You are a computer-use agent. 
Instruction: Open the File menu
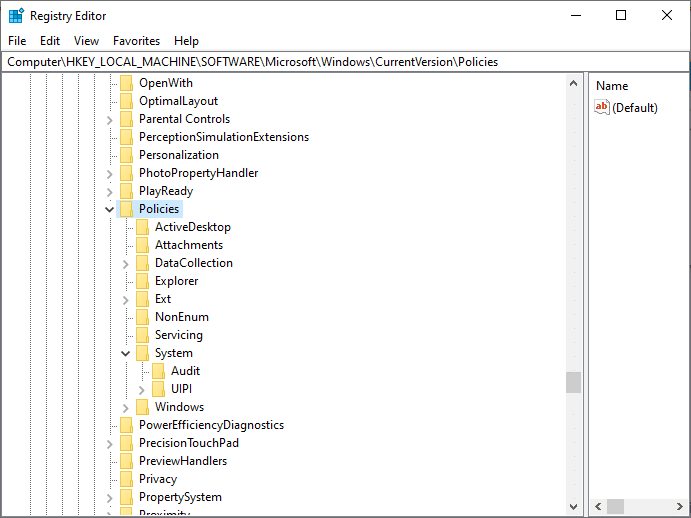coord(17,41)
